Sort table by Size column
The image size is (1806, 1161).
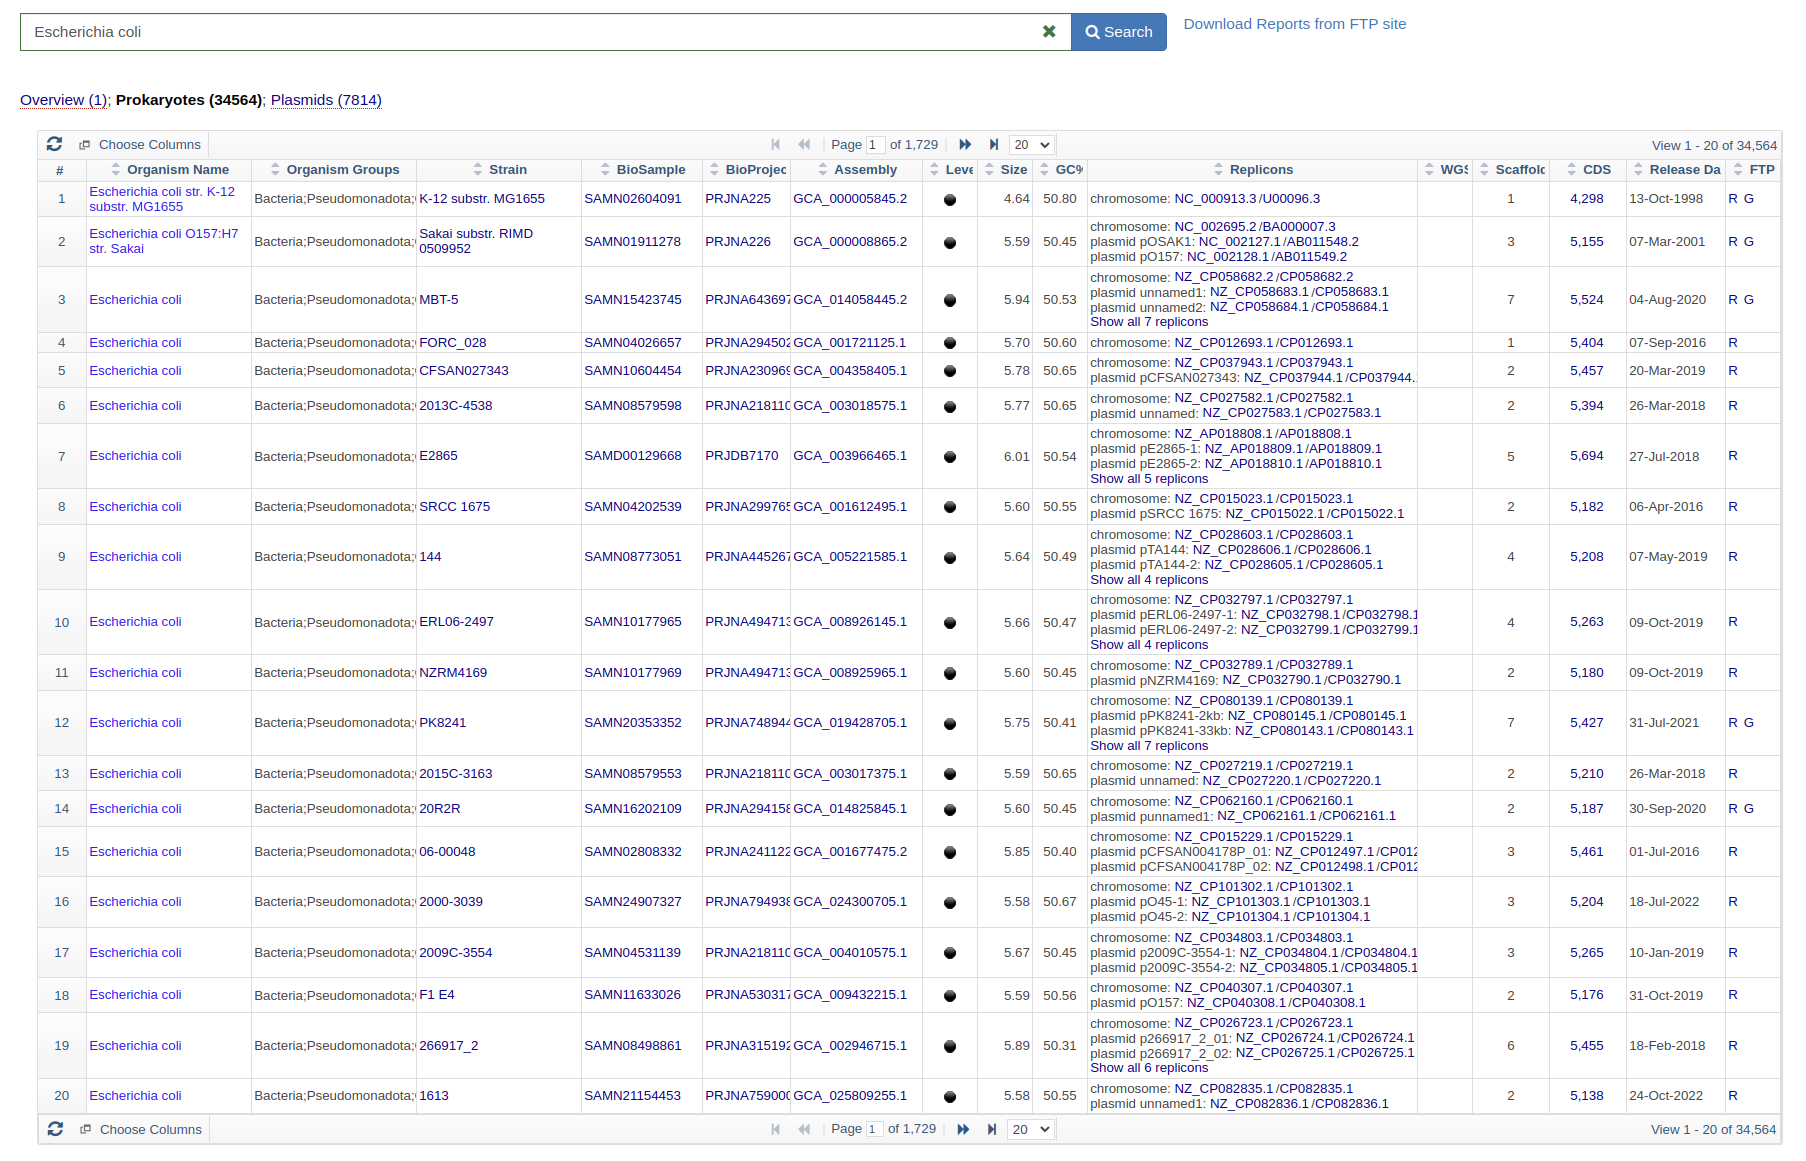(1006, 170)
